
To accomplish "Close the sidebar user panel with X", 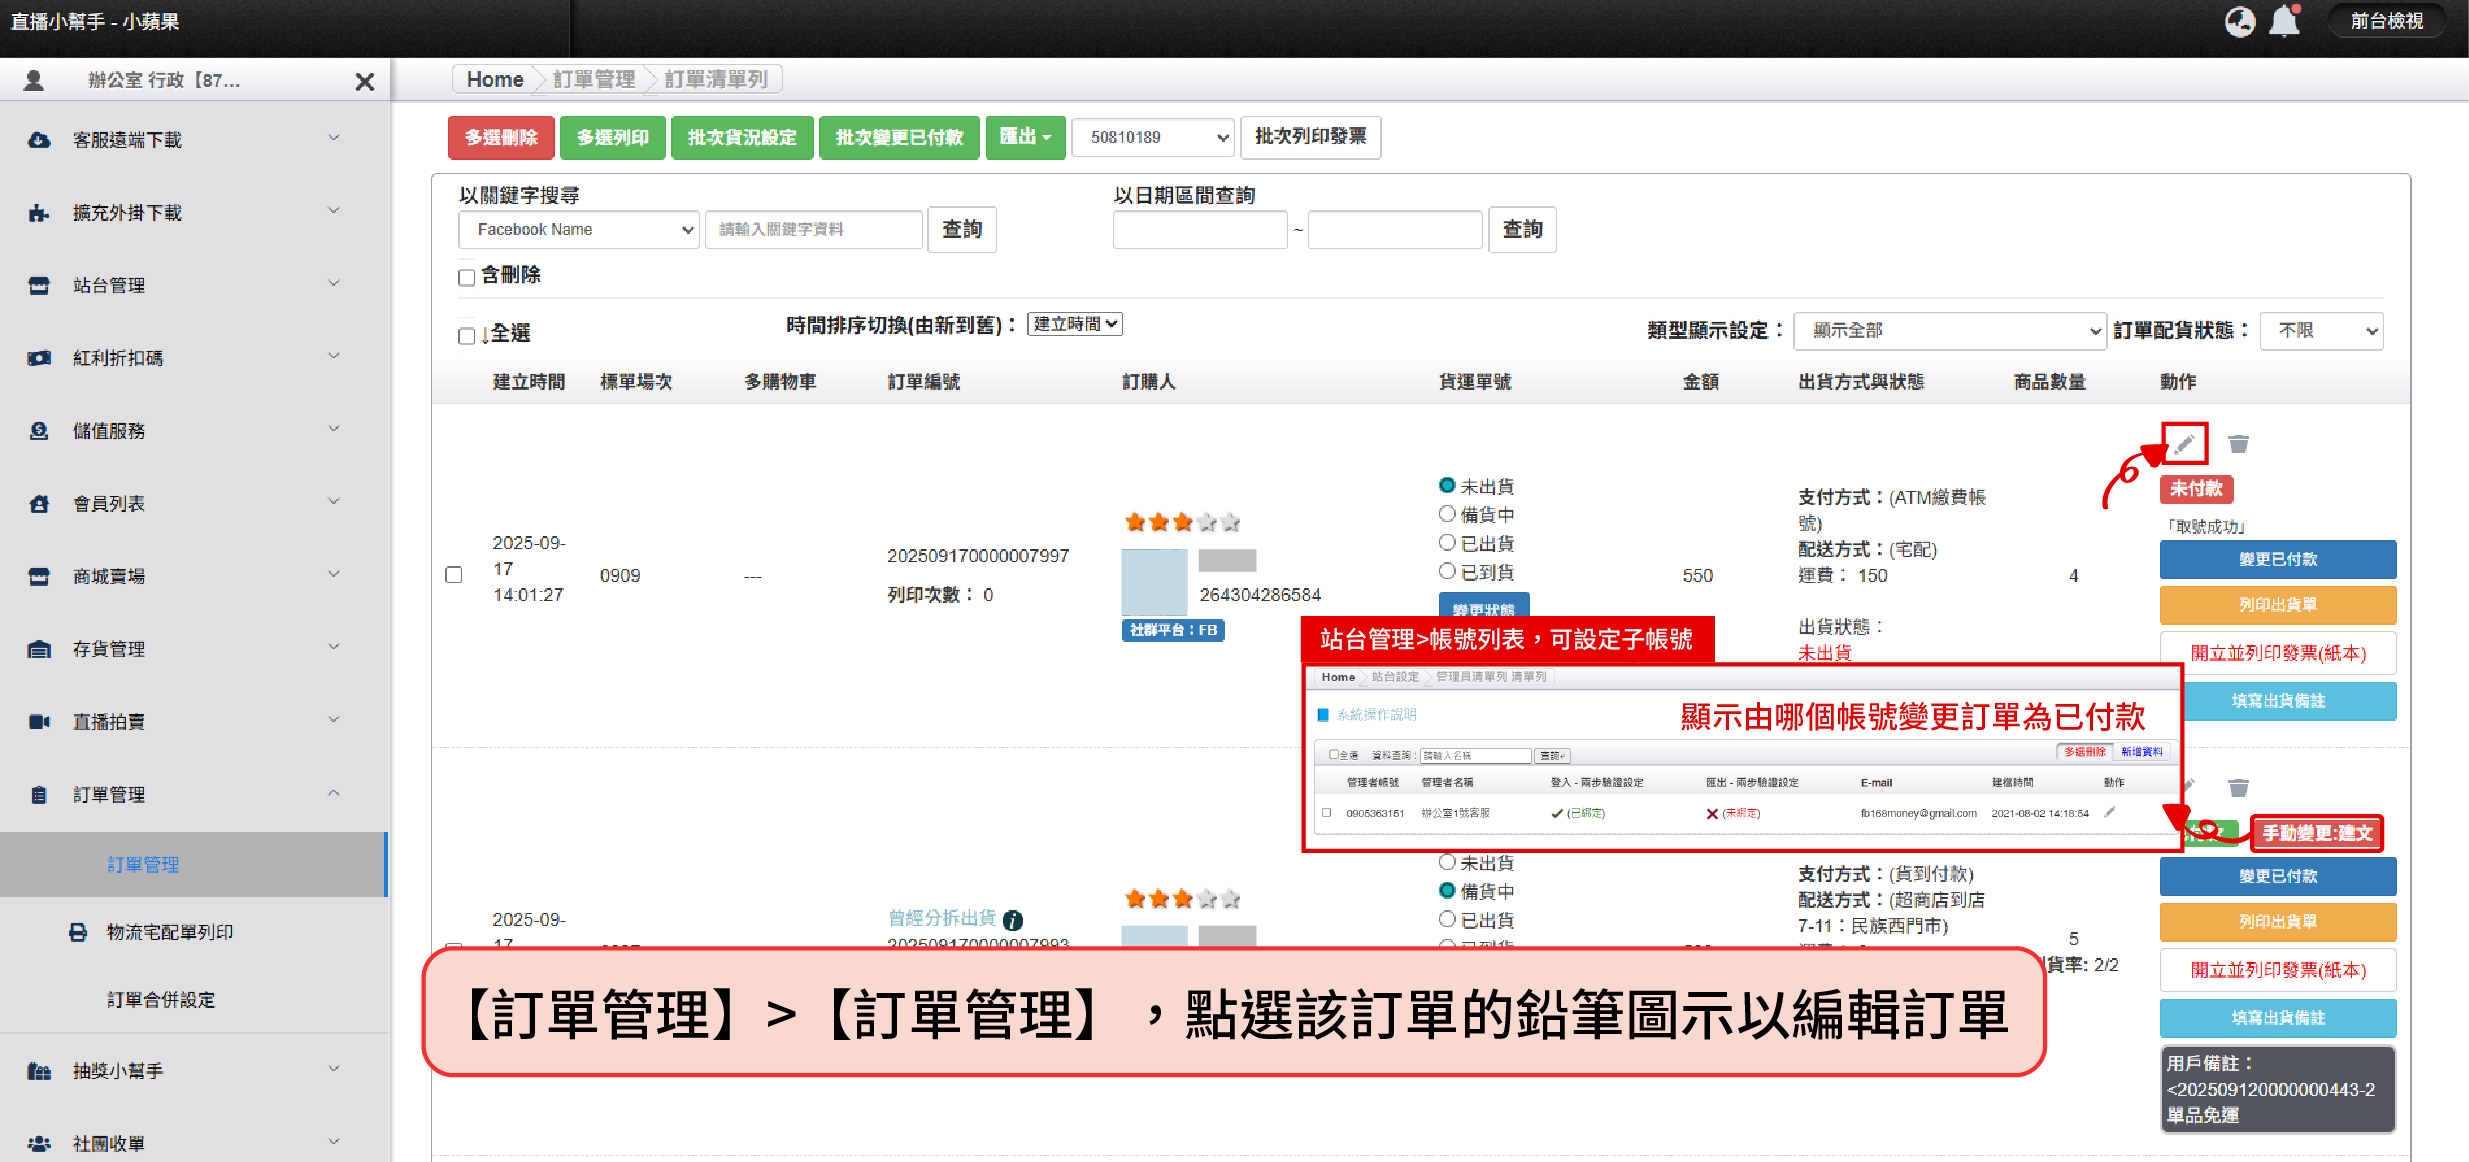I will [x=365, y=81].
